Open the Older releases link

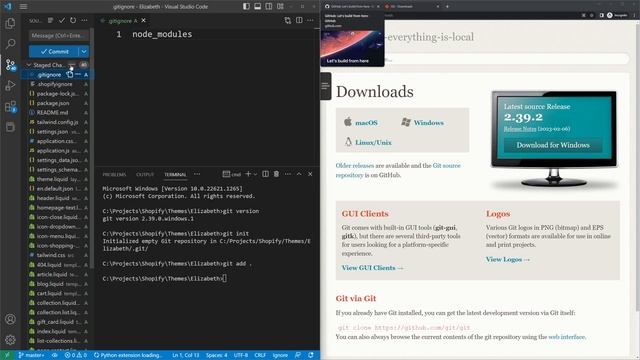pos(355,166)
